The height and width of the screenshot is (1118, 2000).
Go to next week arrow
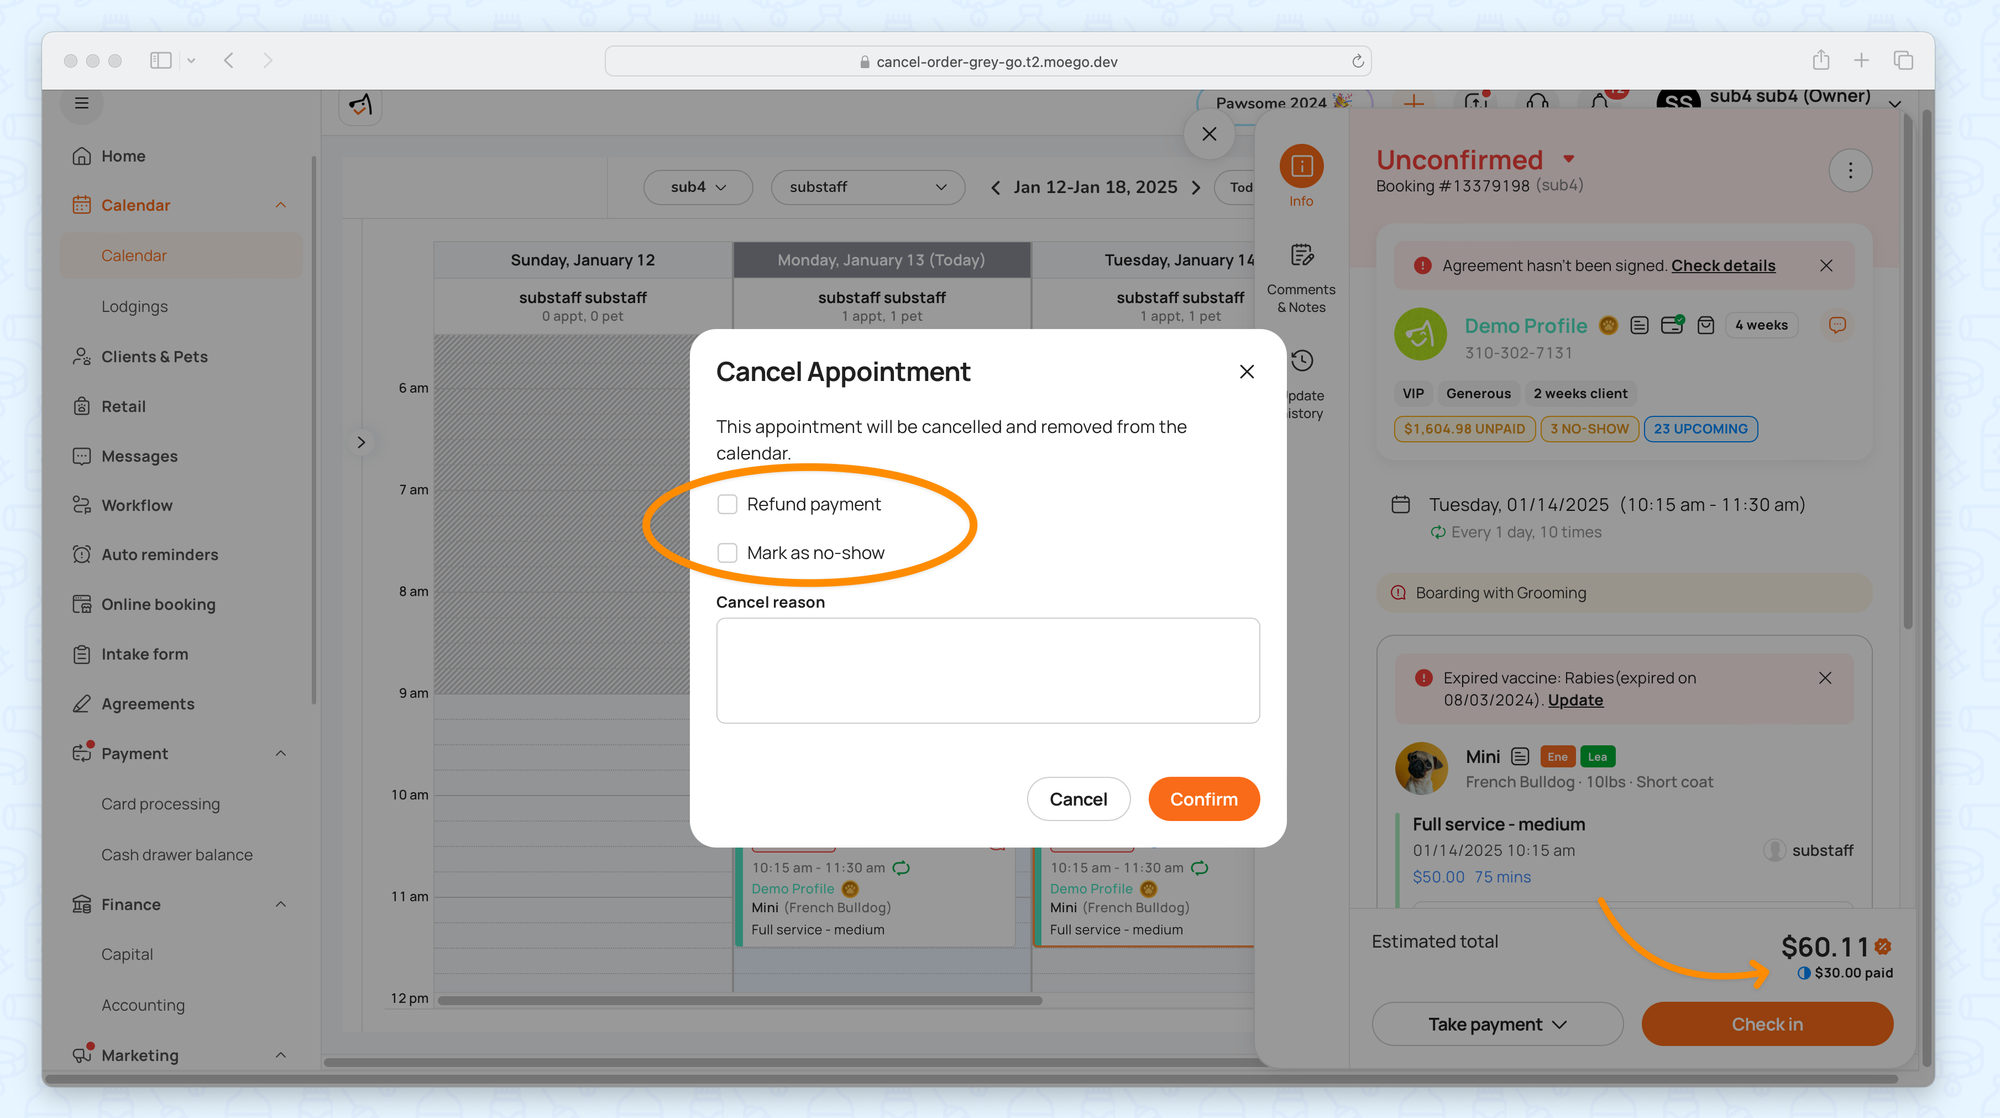(x=1196, y=187)
